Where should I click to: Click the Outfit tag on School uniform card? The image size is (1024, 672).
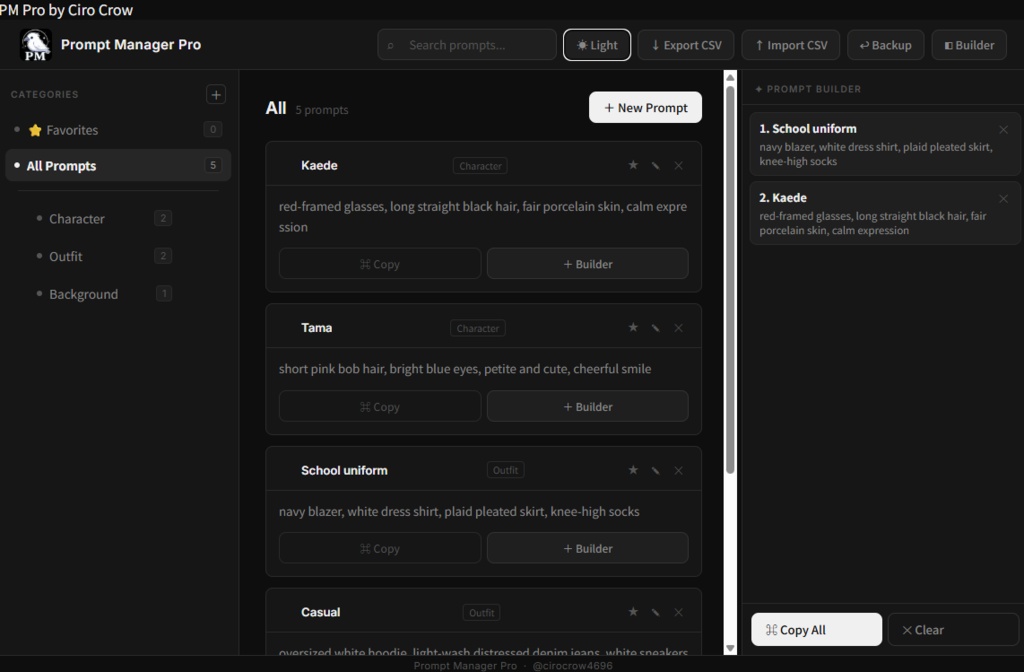tap(505, 470)
